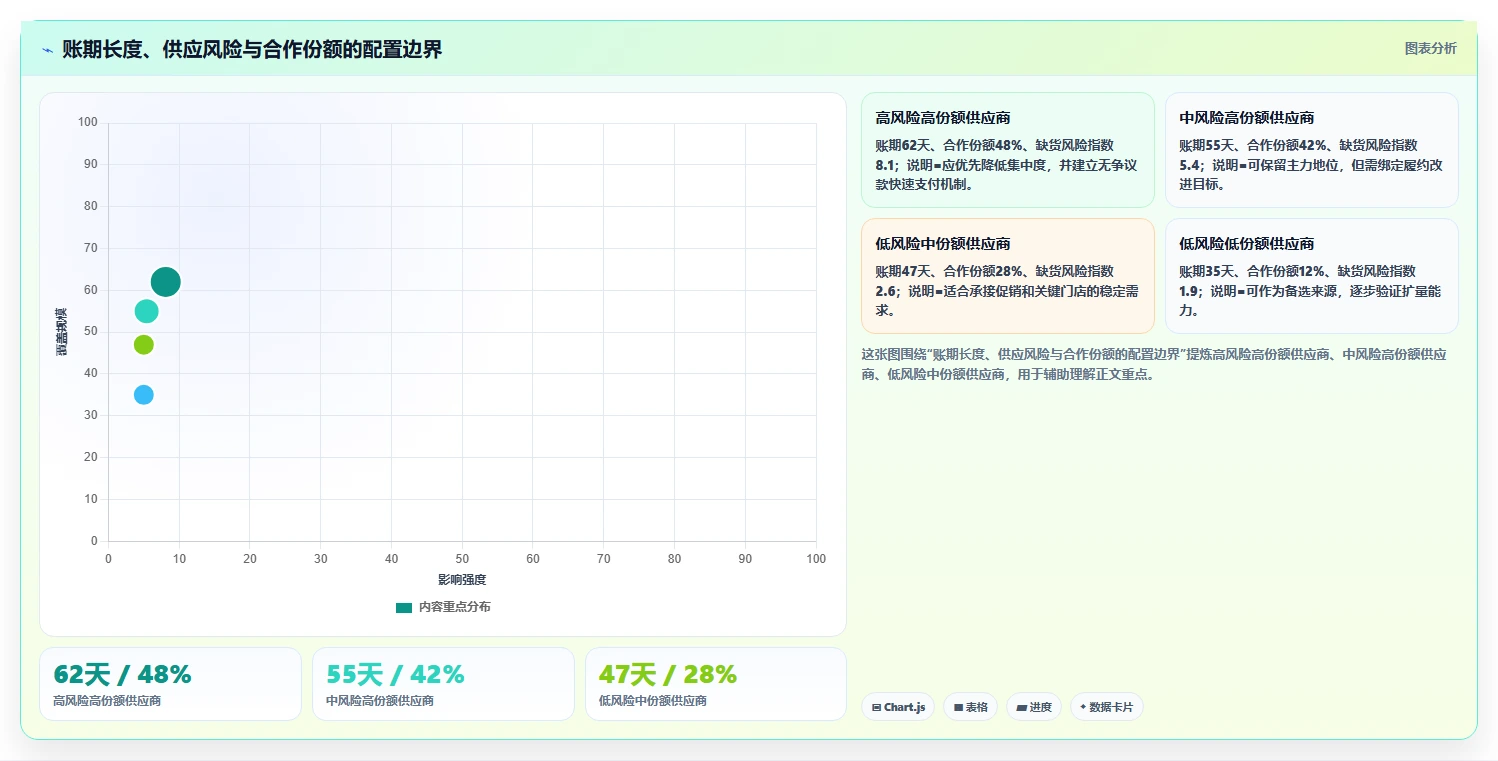The width and height of the screenshot is (1498, 761).
Task: Click the Chart.js tag chip
Action: [898, 707]
